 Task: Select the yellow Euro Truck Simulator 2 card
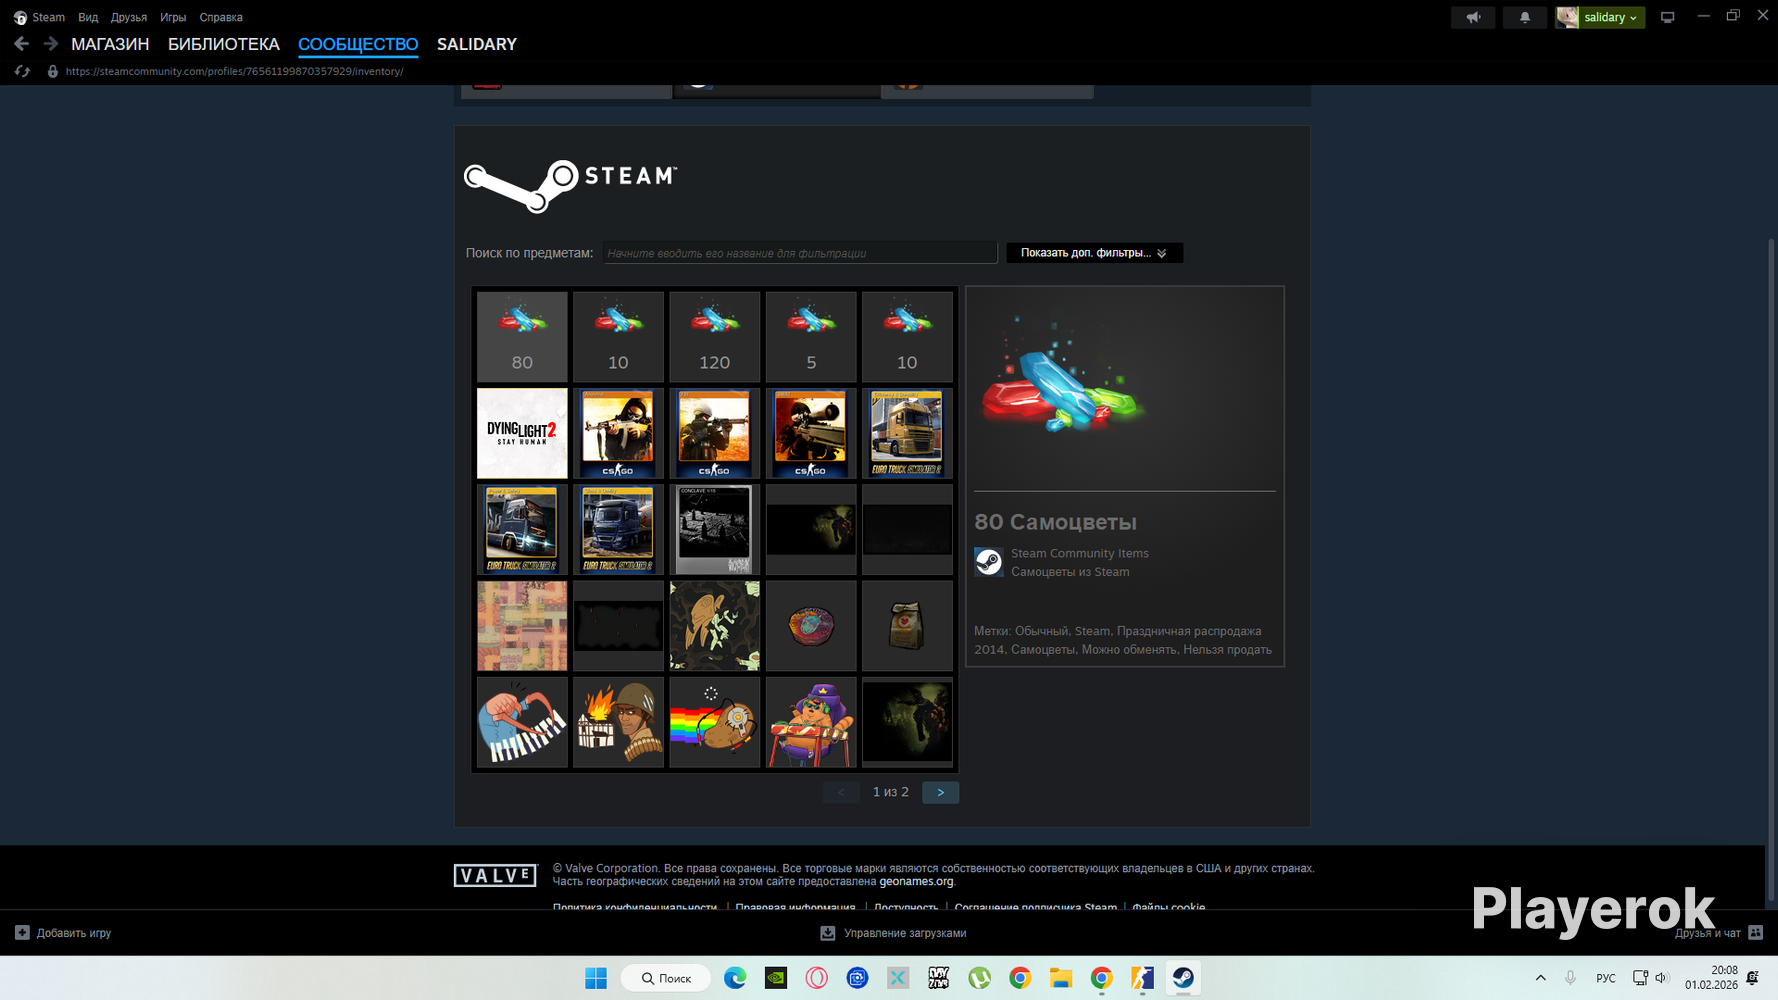click(x=907, y=433)
